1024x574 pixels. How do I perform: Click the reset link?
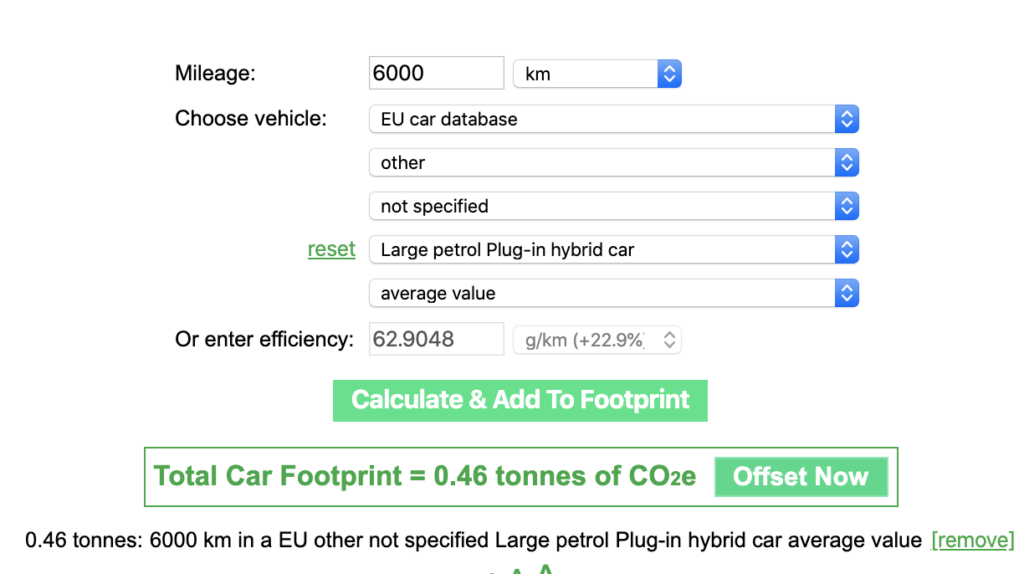[x=332, y=249]
